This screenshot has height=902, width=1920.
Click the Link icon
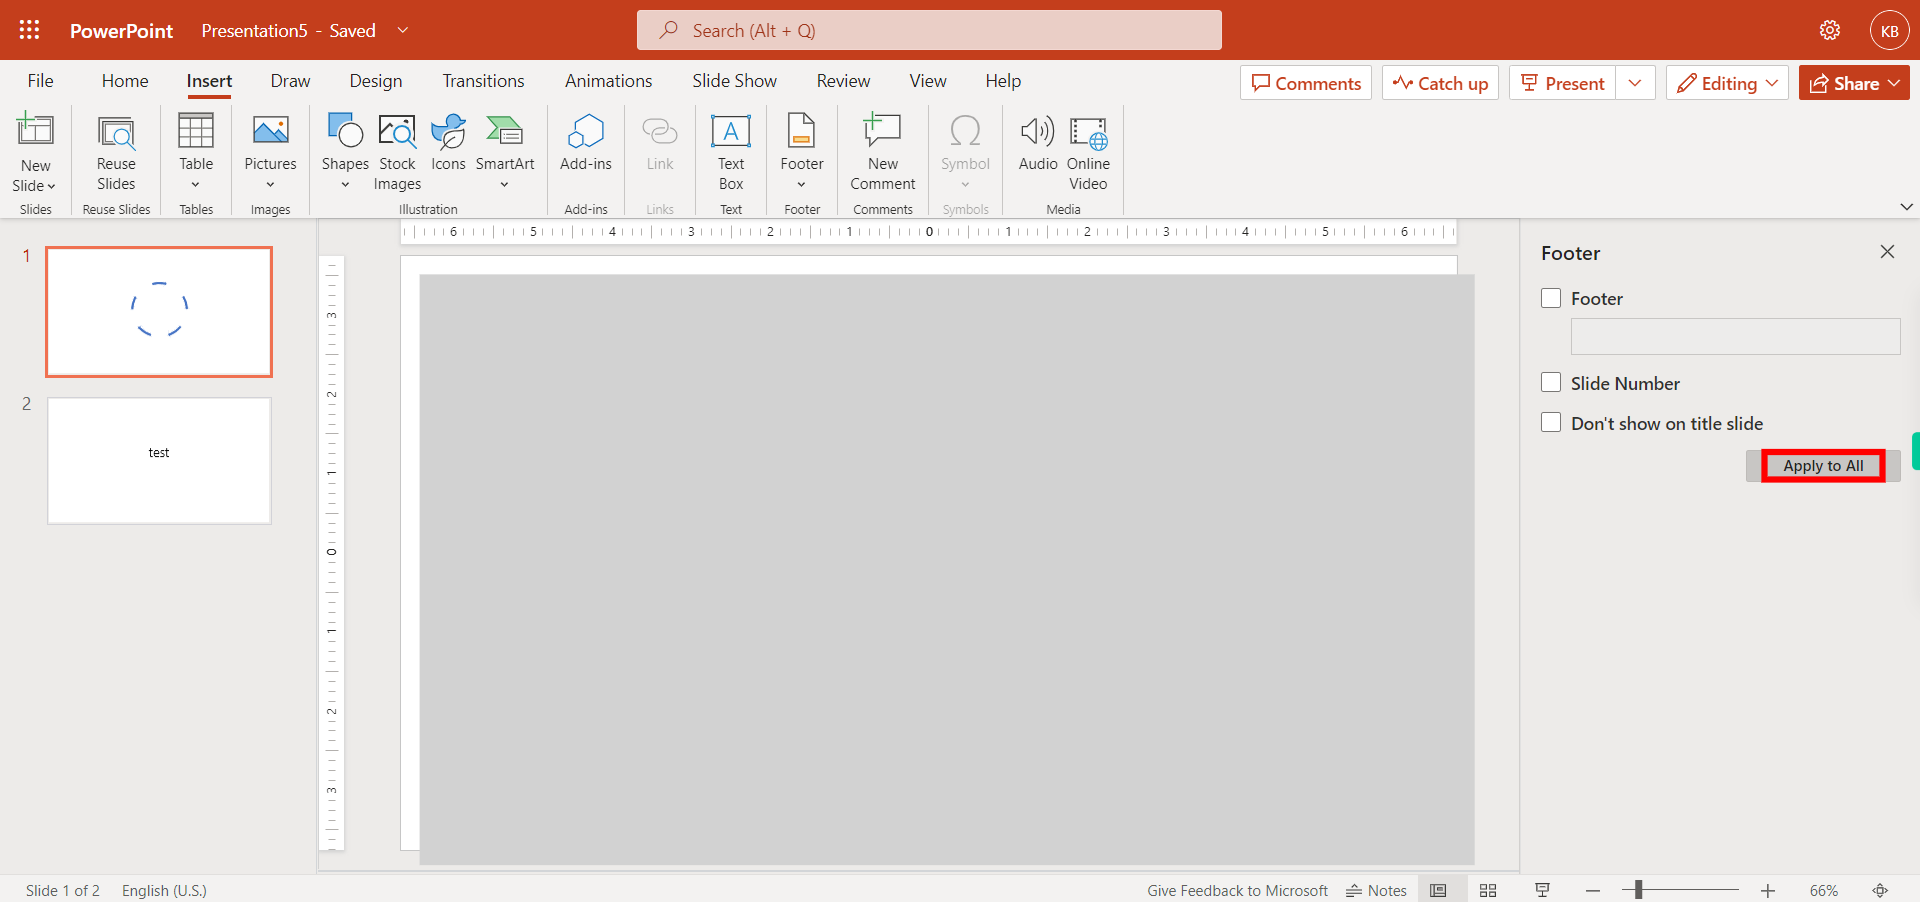coord(660,131)
